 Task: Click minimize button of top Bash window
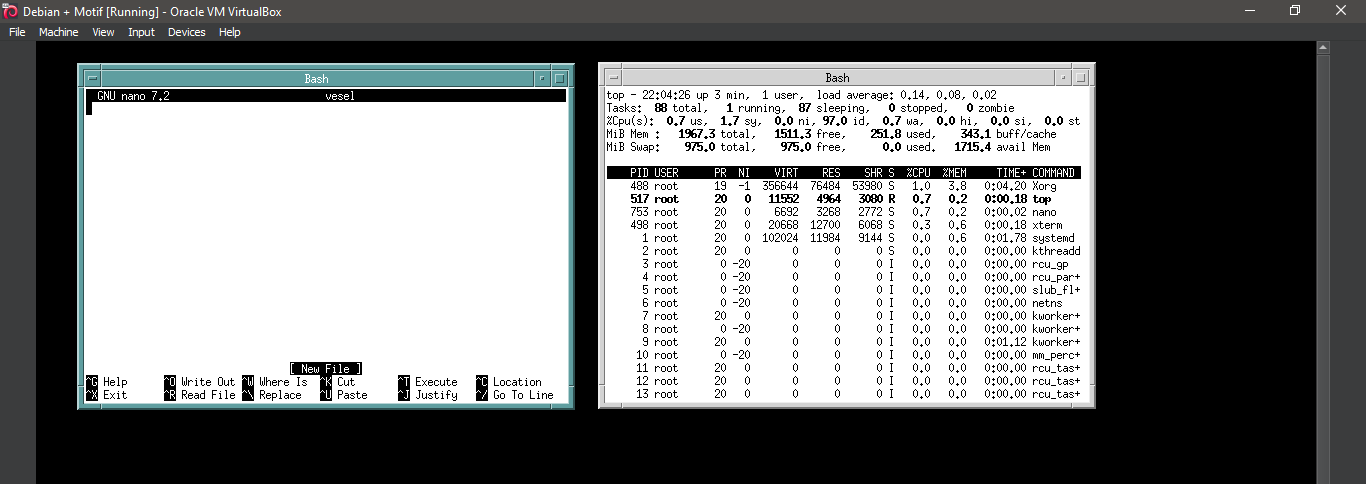1064,77
